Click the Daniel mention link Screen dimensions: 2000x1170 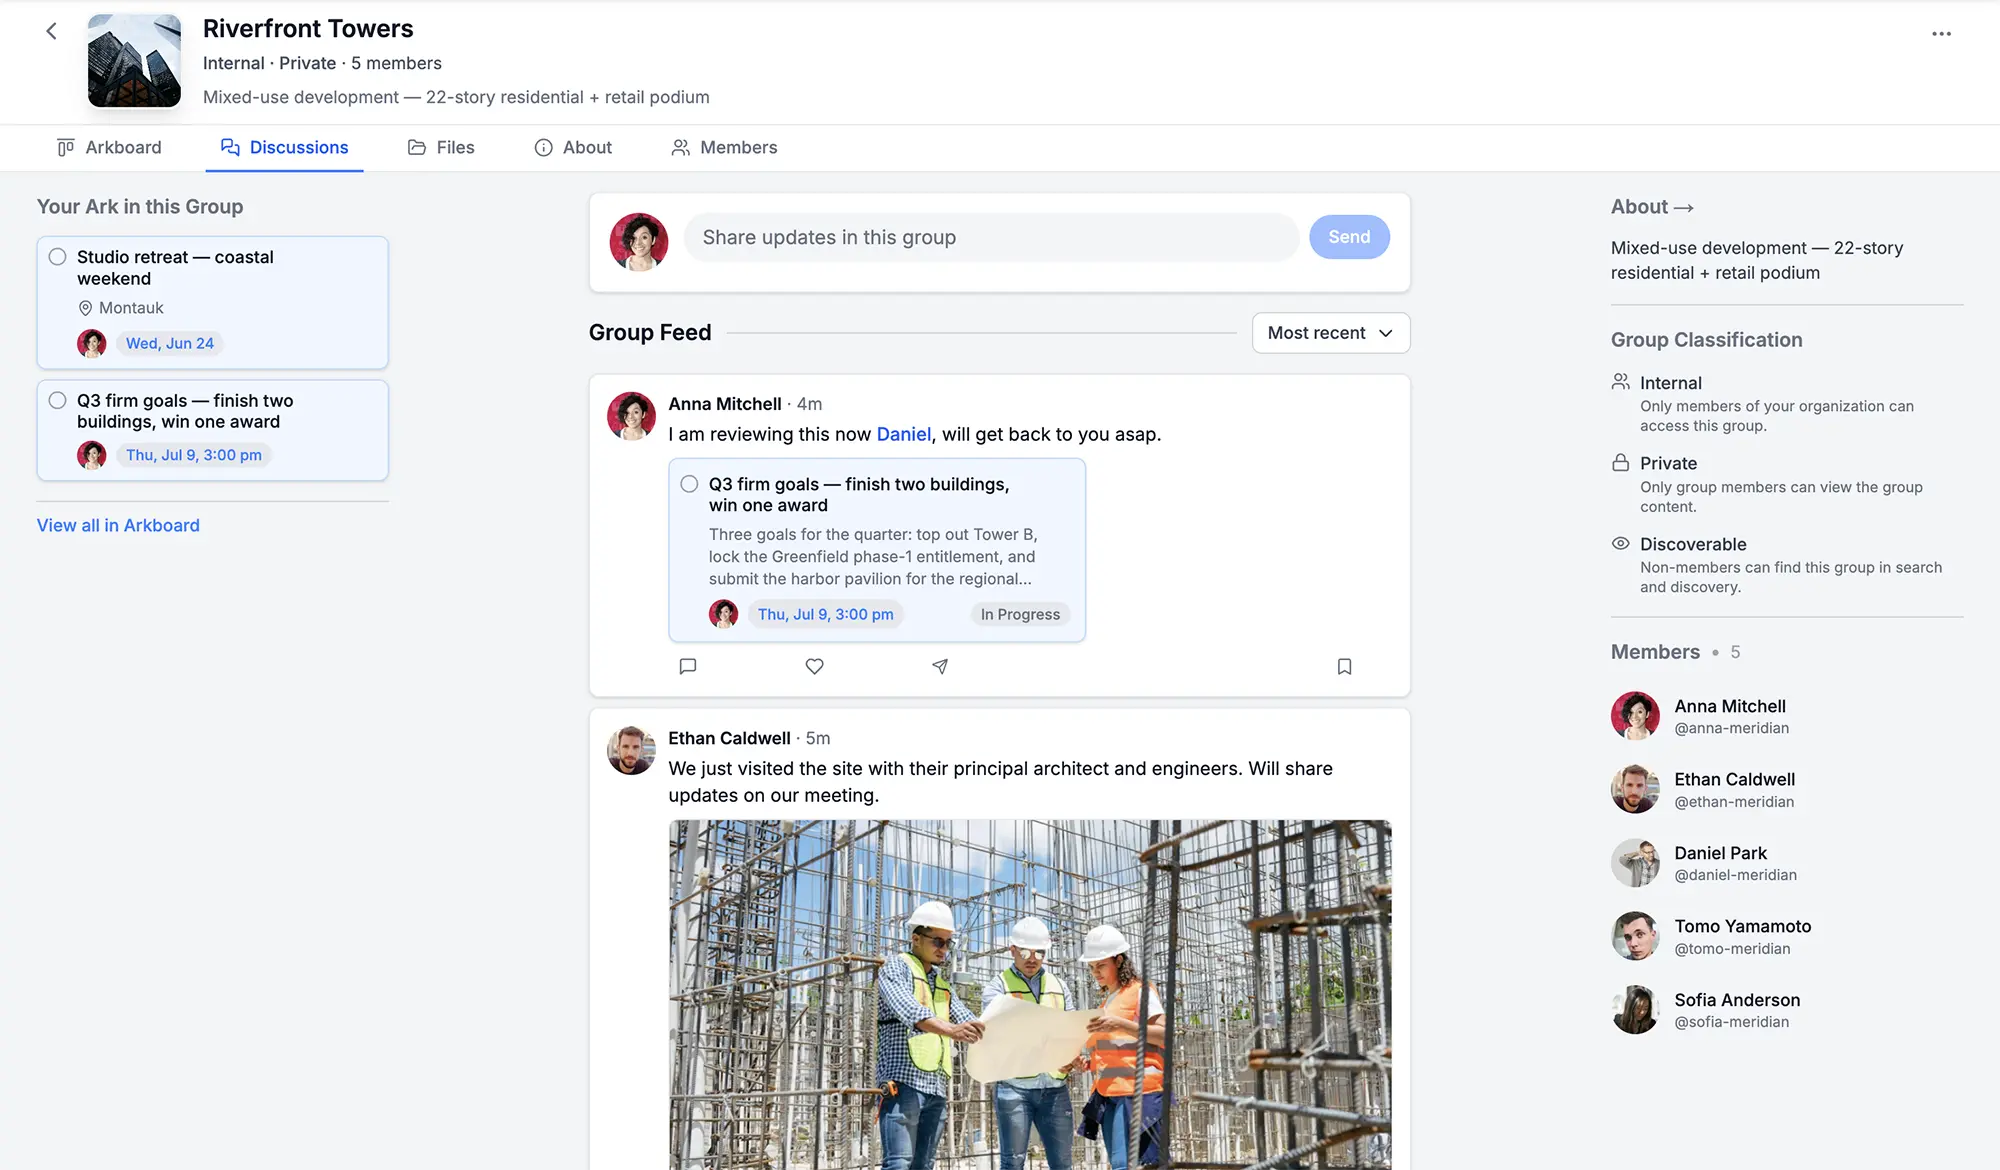pos(904,435)
